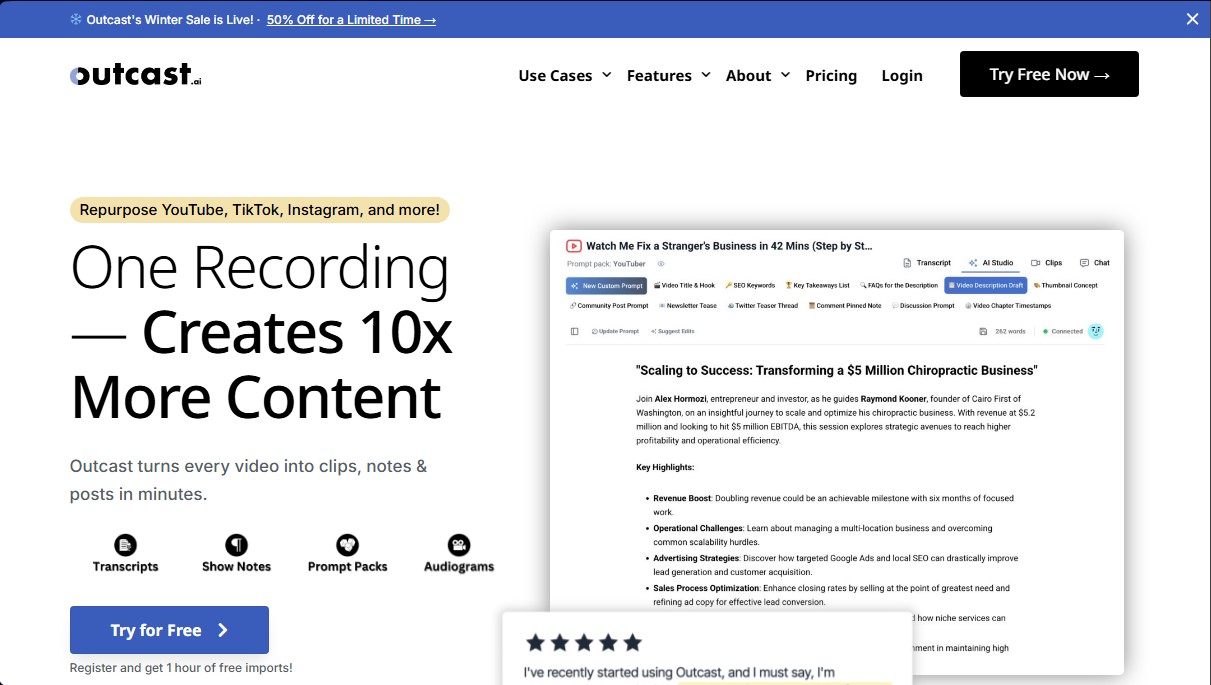
Task: Select FAQs for the Description prompt
Action: click(x=898, y=285)
